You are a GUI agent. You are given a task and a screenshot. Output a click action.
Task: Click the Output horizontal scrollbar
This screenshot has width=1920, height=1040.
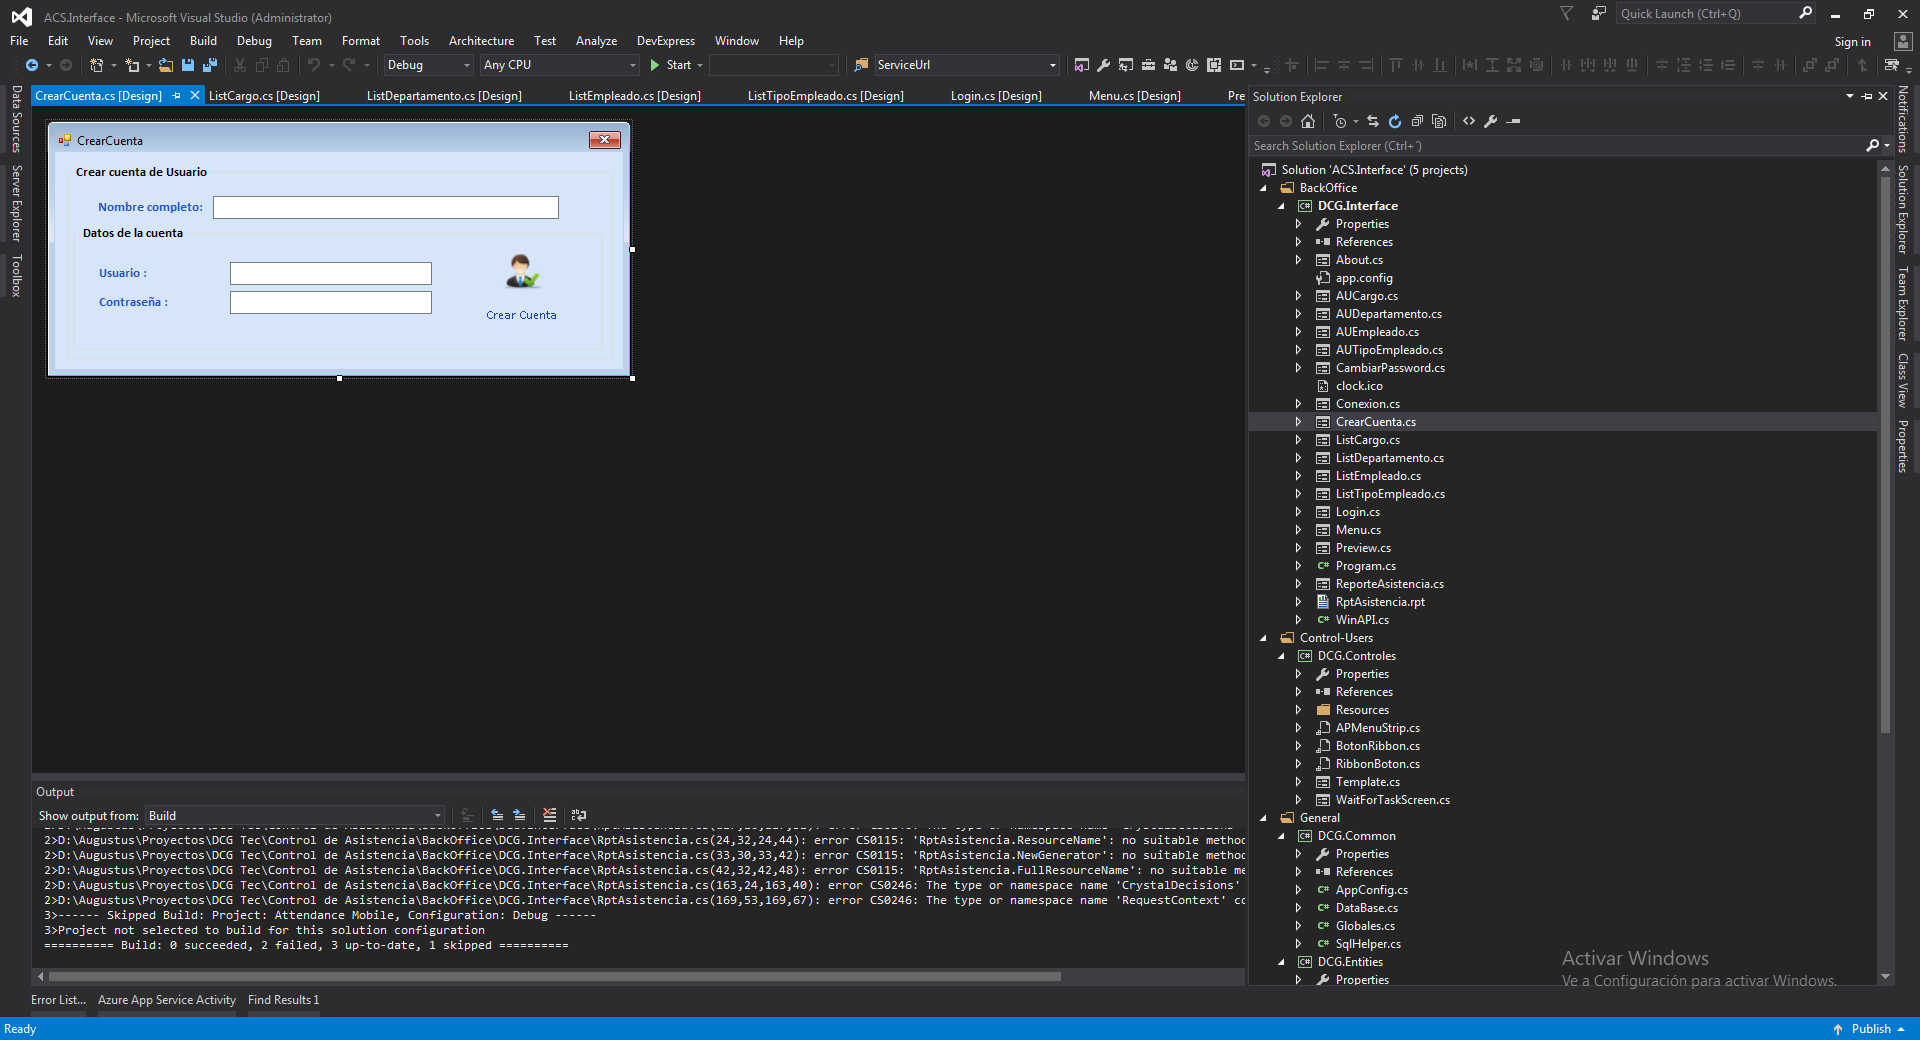pyautogui.click(x=555, y=976)
